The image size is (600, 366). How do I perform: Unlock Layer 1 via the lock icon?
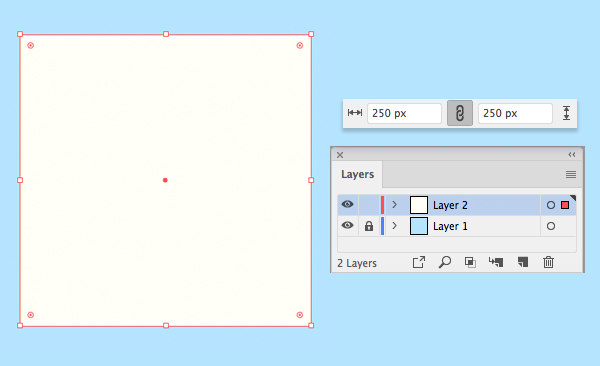pos(368,225)
